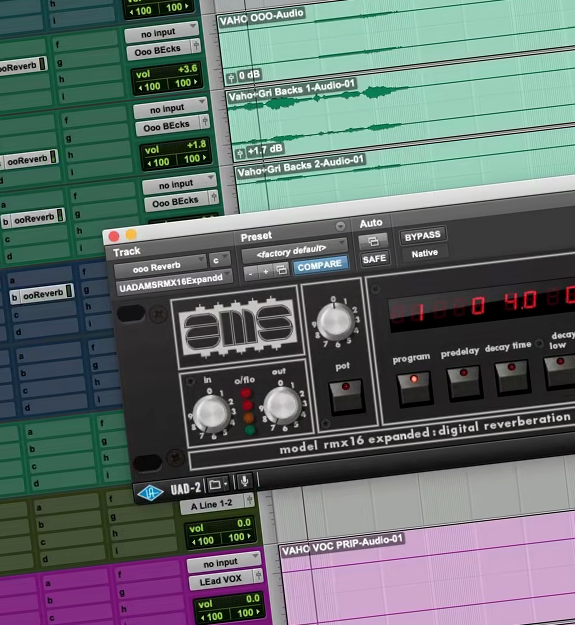Select the predelay button on the RMX16

(464, 383)
